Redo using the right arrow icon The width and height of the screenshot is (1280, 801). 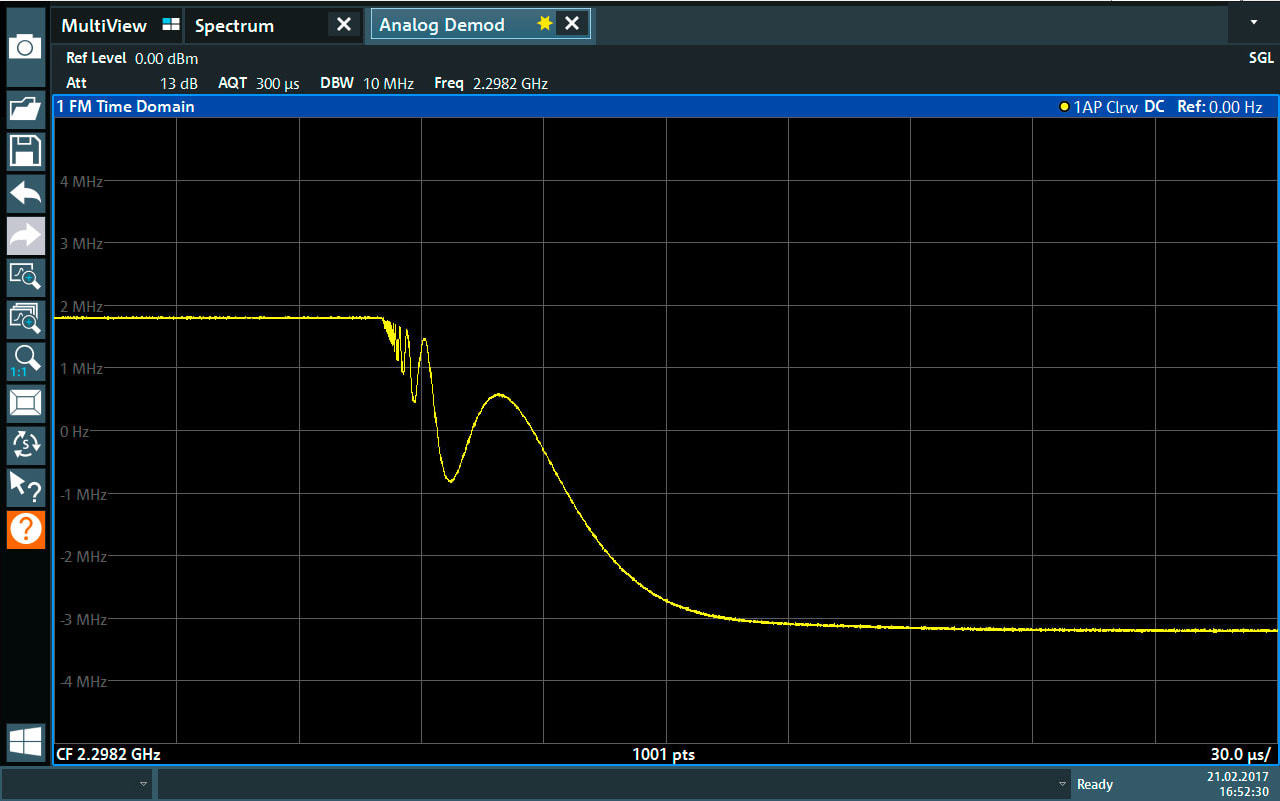tap(25, 235)
